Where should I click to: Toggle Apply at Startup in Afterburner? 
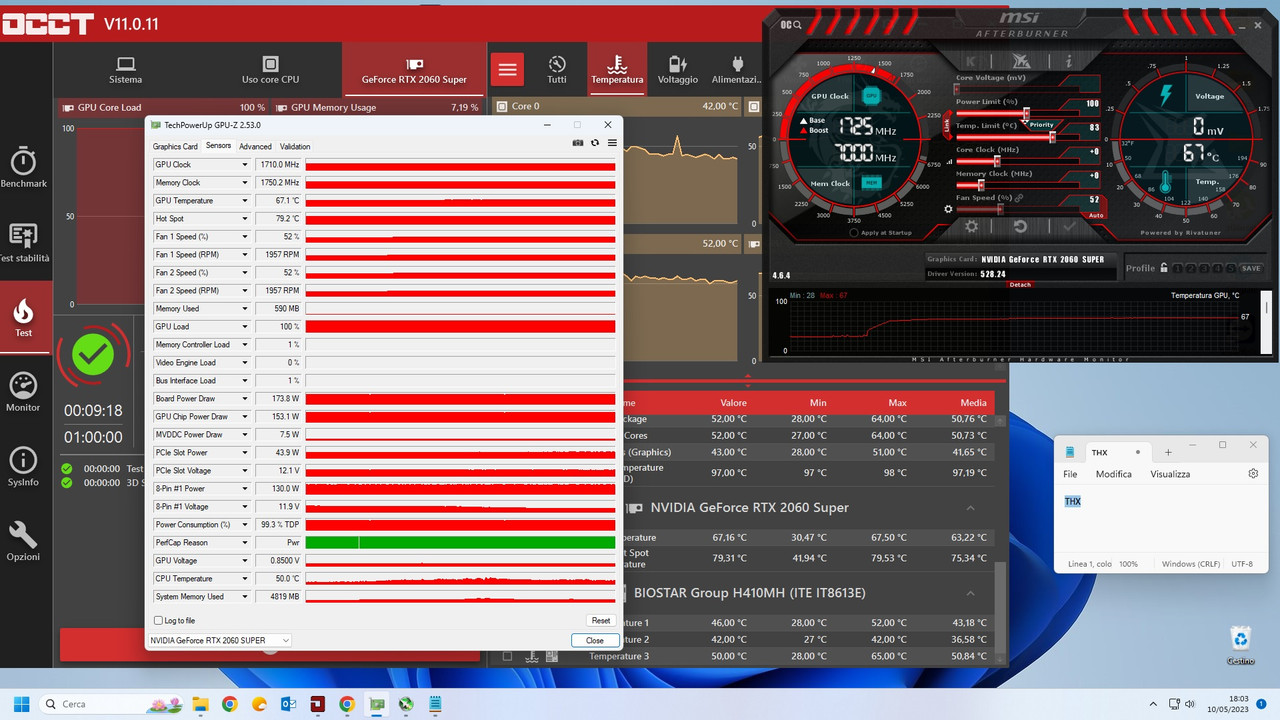[853, 233]
